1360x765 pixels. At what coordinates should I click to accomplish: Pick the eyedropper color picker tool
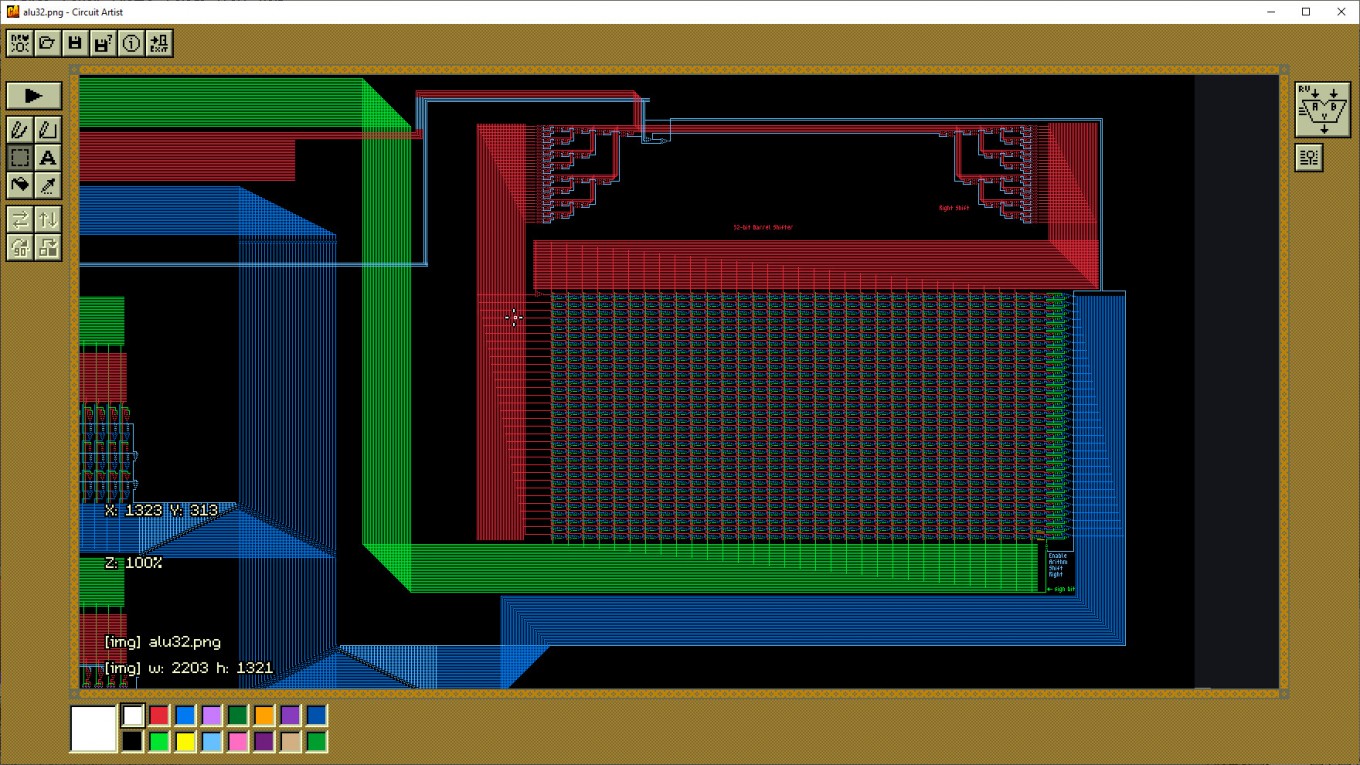(48, 186)
